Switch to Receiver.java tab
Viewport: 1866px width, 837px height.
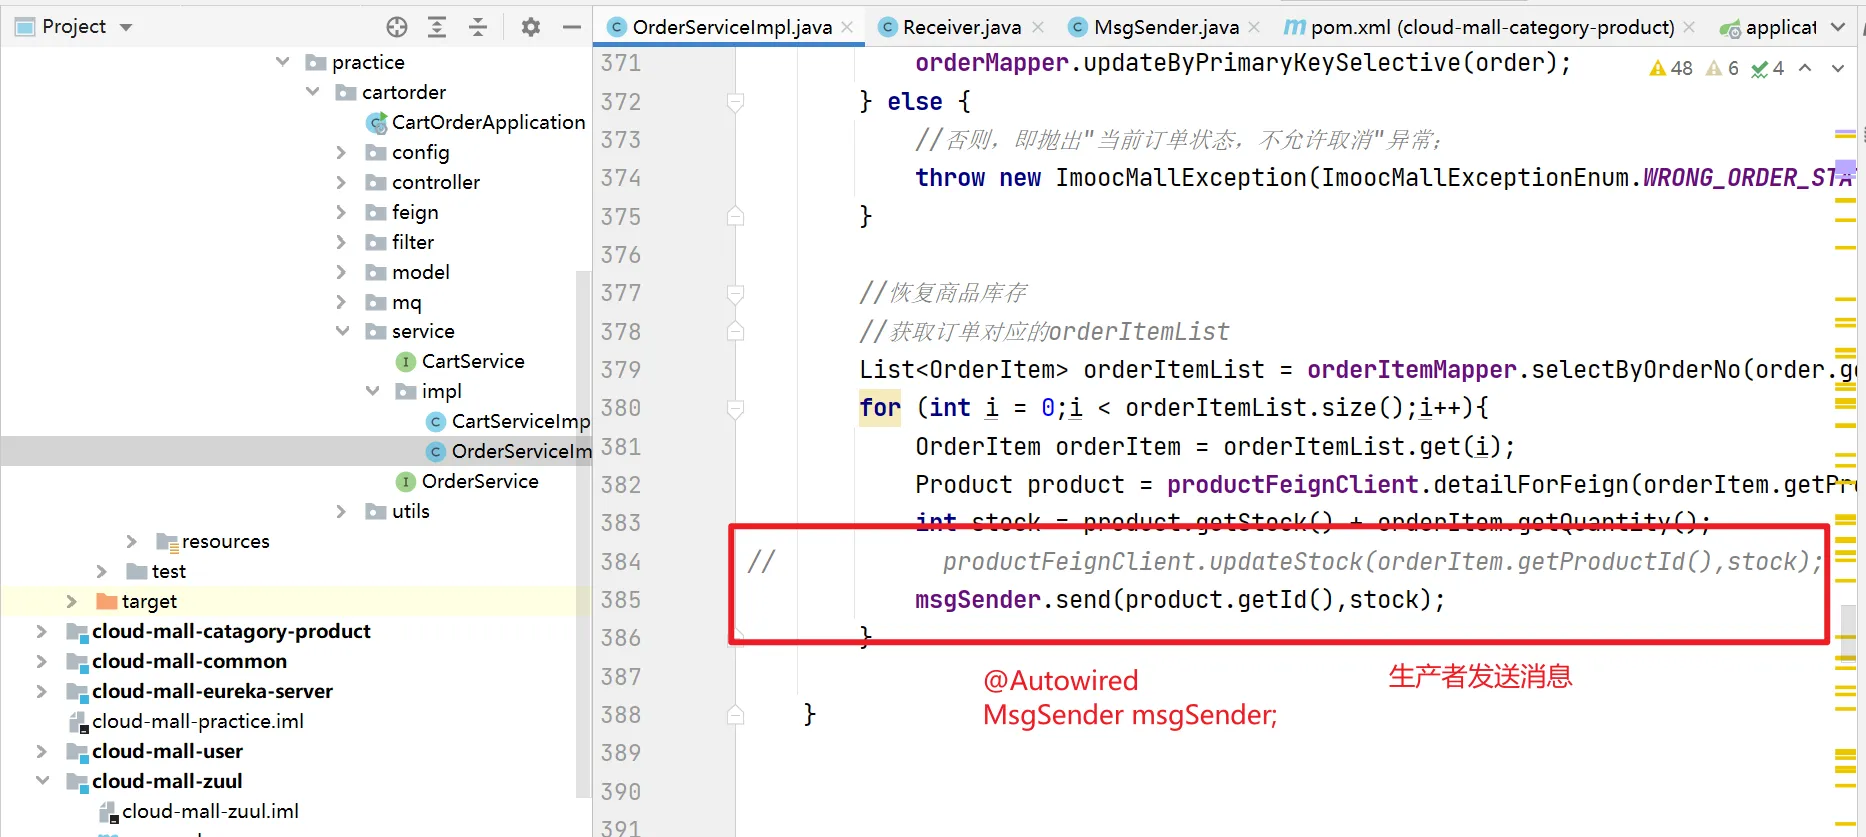click(x=962, y=27)
